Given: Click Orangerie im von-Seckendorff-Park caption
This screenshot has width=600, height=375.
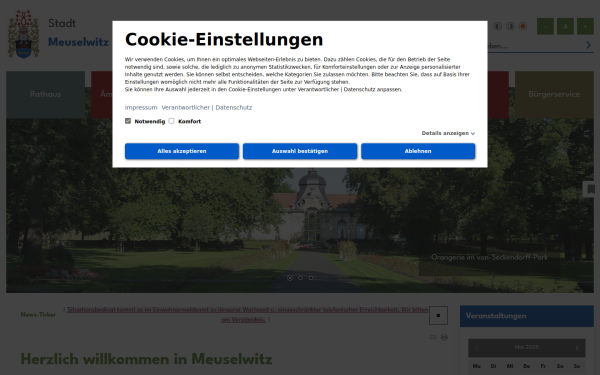Looking at the screenshot, I should click(x=489, y=257).
